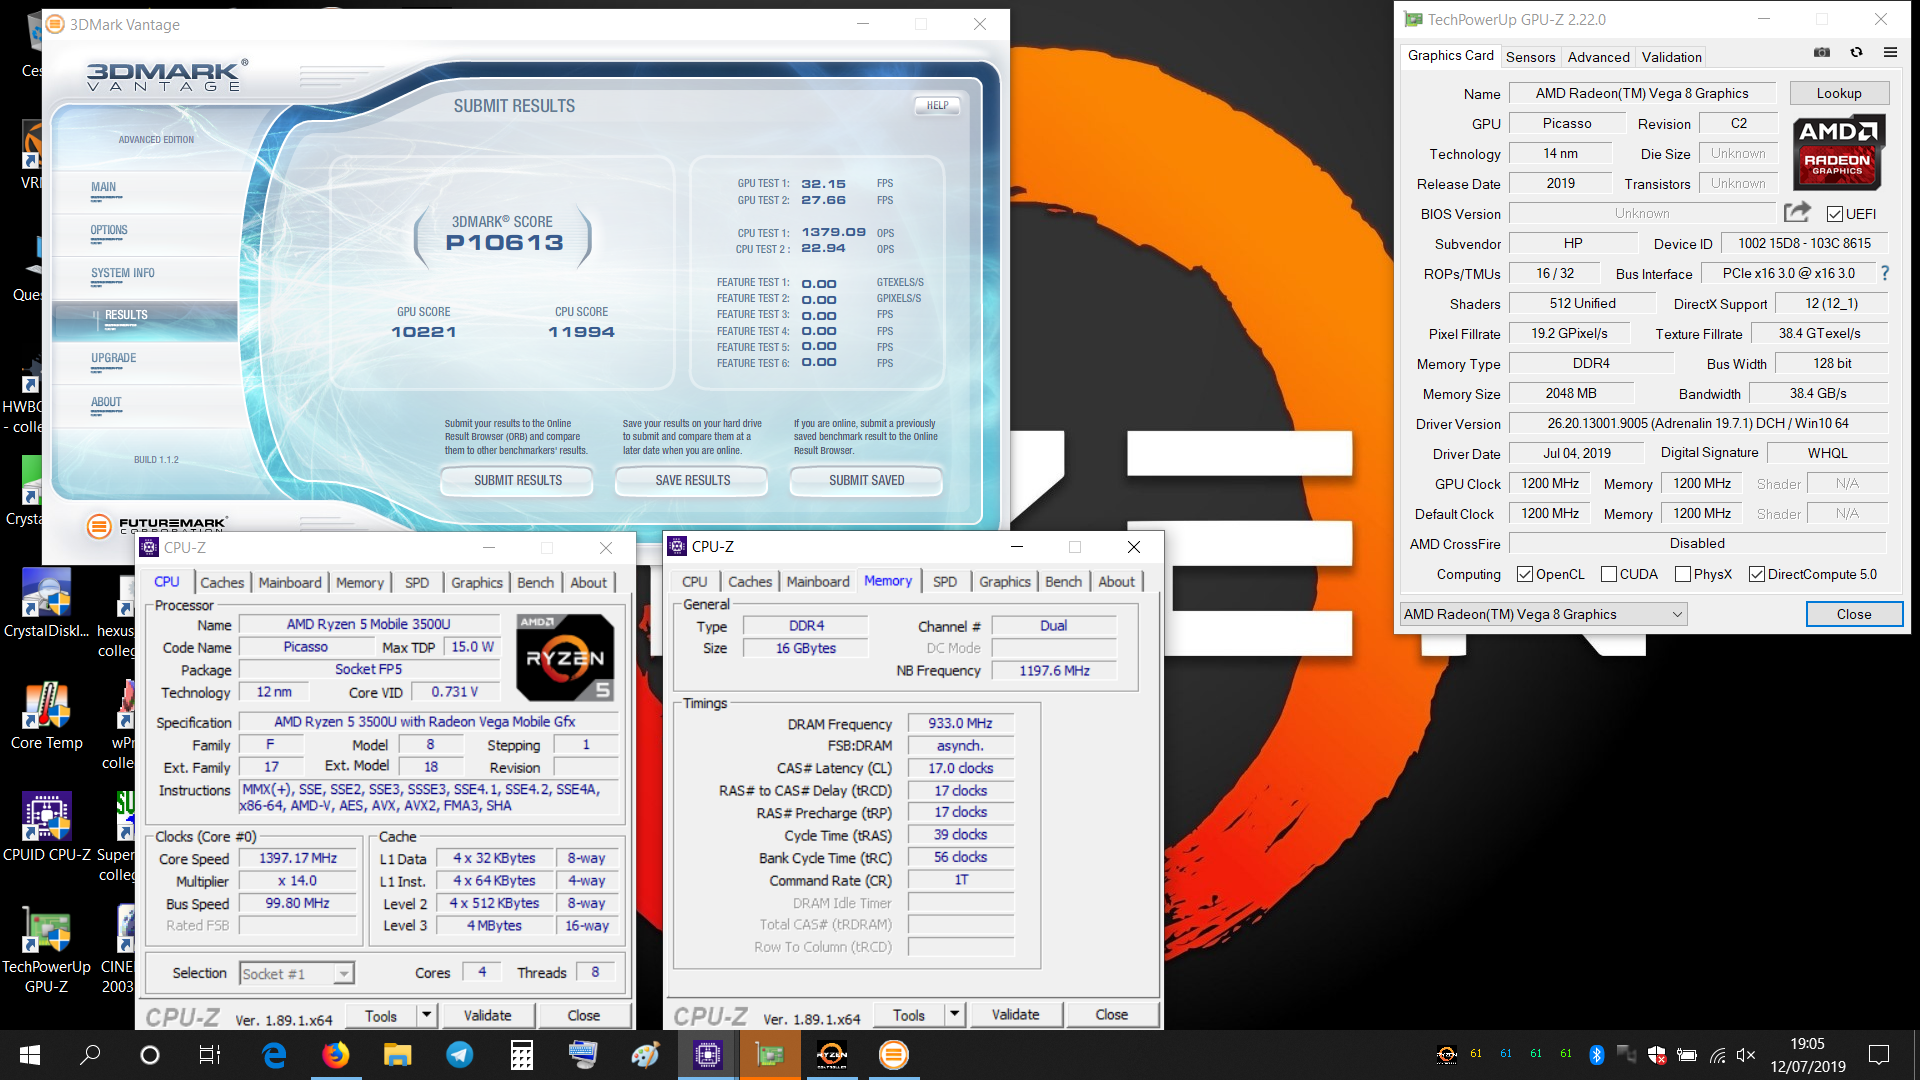Open the Socket #1 selection dropdown
The image size is (1920, 1080).
pyautogui.click(x=297, y=973)
